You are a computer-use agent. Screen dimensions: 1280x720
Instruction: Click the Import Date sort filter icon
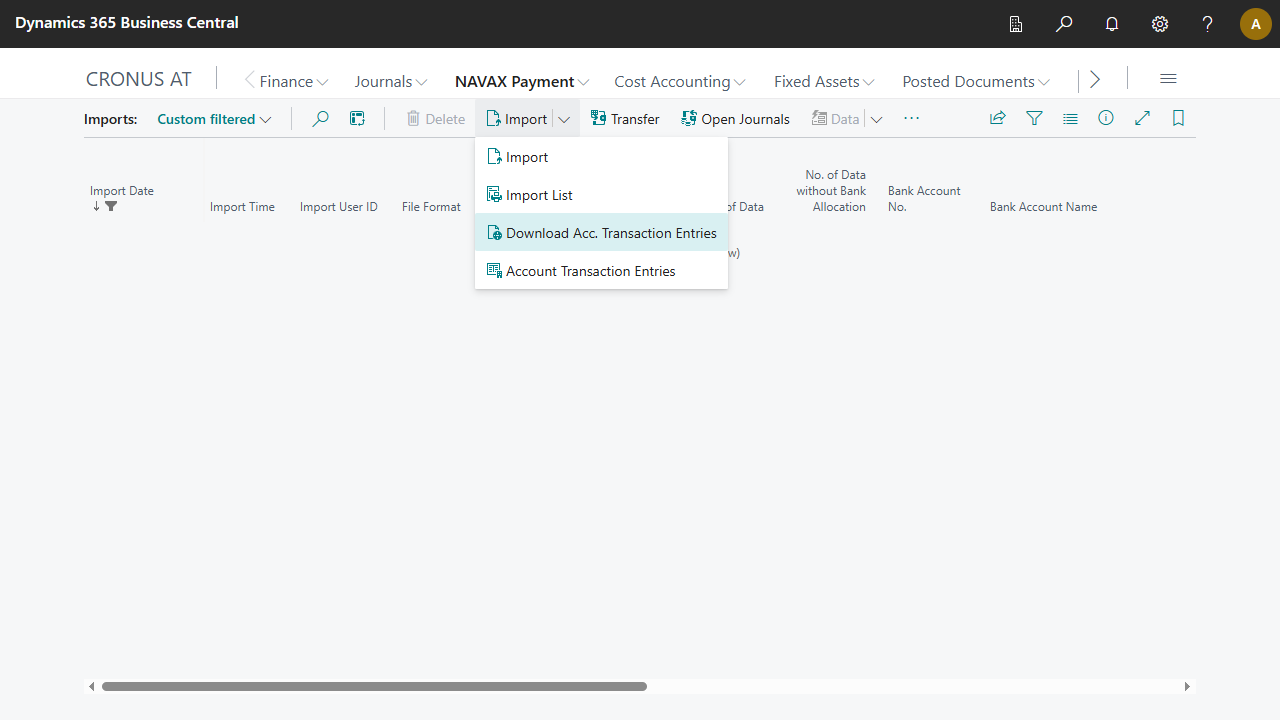pos(111,206)
